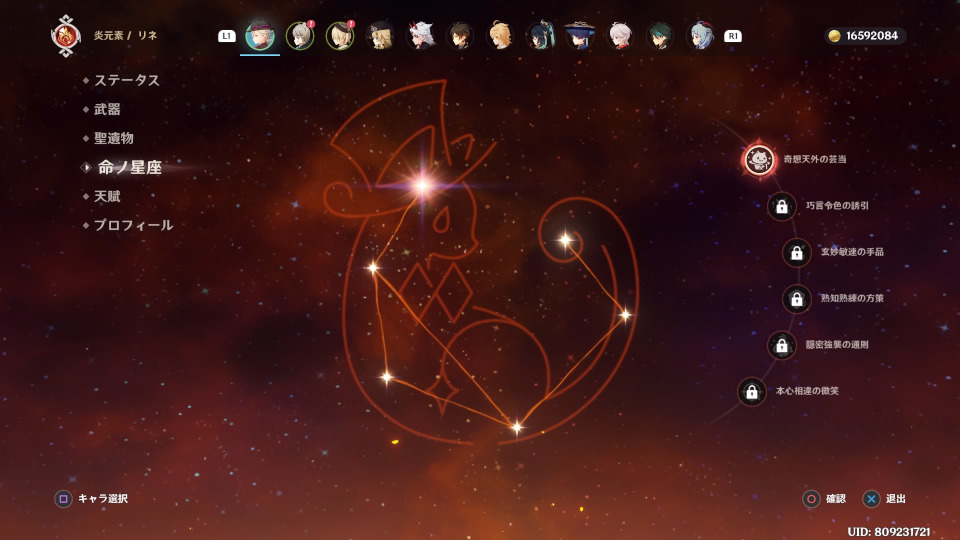Click the 玄妙敏速の手品 label text
The height and width of the screenshot is (540, 960).
(x=852, y=252)
